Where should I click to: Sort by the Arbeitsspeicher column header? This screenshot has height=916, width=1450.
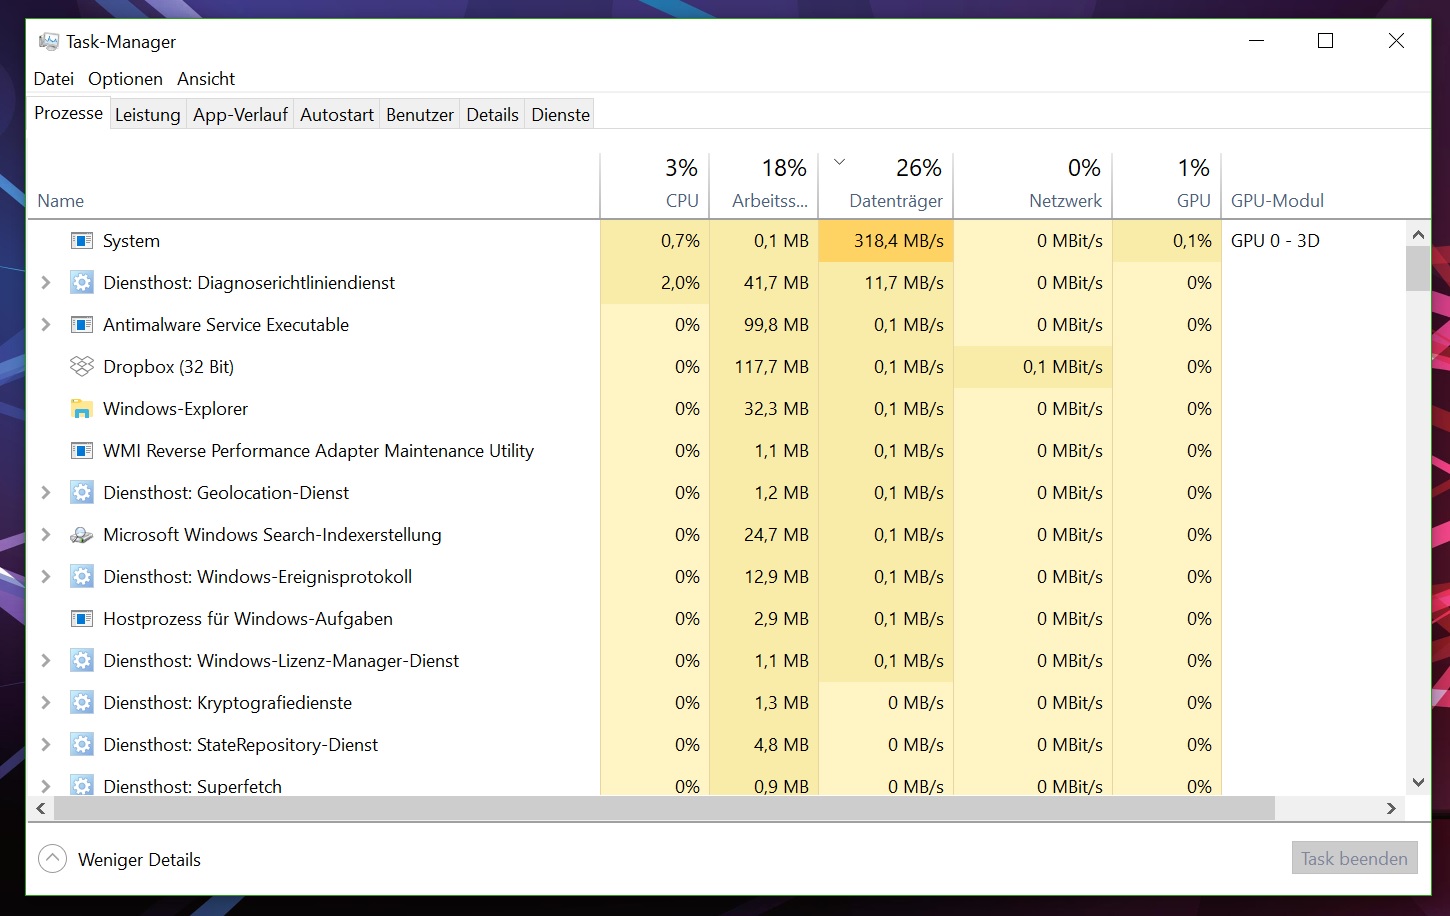coord(764,185)
